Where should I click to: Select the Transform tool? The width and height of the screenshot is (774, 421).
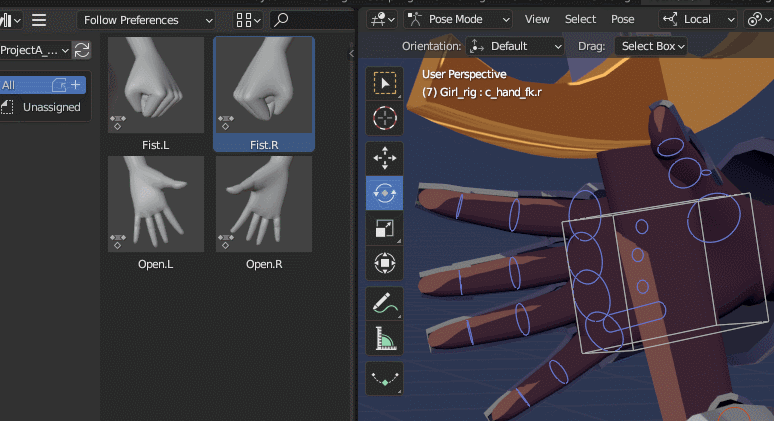point(384,263)
